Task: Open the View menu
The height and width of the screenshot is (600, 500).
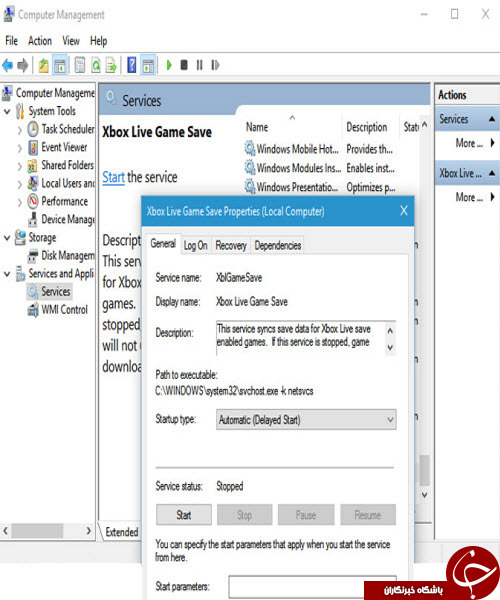Action: point(71,41)
